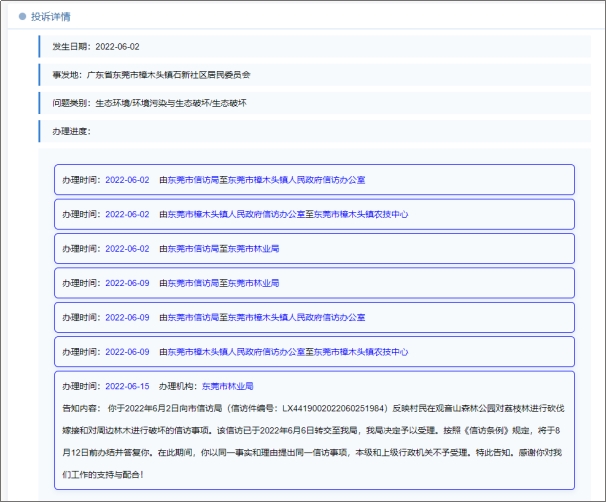Image resolution: width=607 pixels, height=502 pixels.
Task: Click the 告知内容 notice paragraph
Action: point(314,441)
